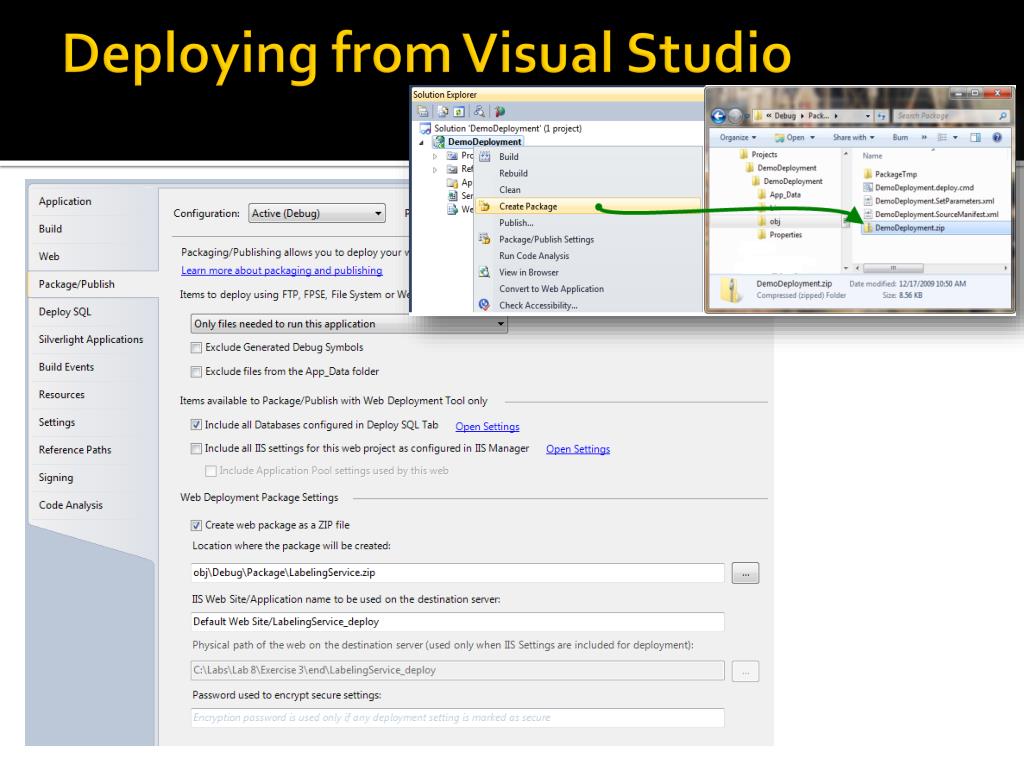Click large zip folder icon in Explorer details pane
The height and width of the screenshot is (768, 1024).
[731, 290]
